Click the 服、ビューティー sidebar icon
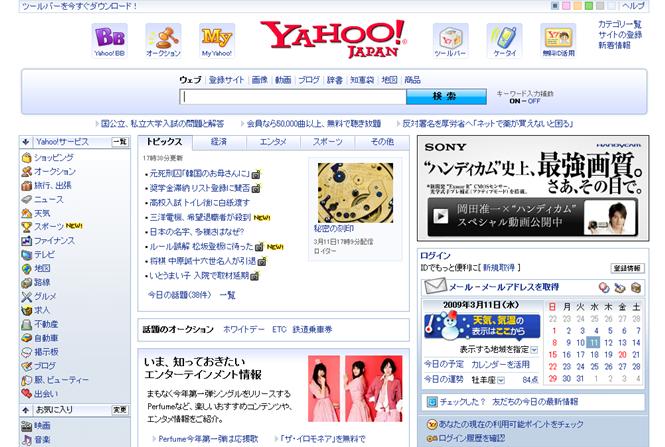This screenshot has height=447, width=665. [x=27, y=380]
